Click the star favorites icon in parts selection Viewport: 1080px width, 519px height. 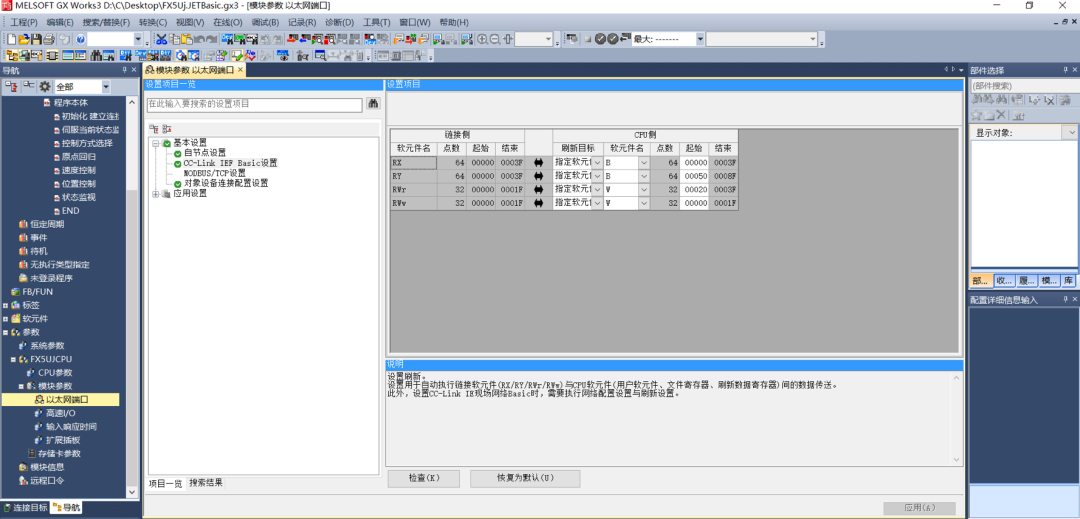click(x=976, y=115)
